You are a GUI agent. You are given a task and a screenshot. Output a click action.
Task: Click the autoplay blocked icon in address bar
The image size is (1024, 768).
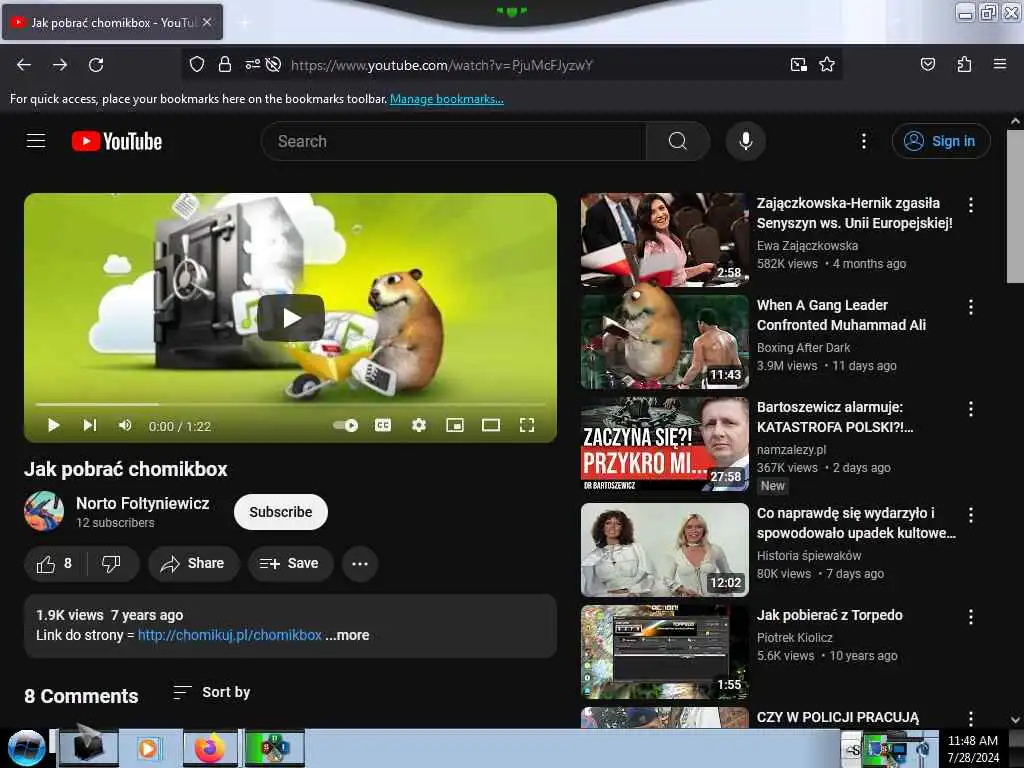(274, 64)
